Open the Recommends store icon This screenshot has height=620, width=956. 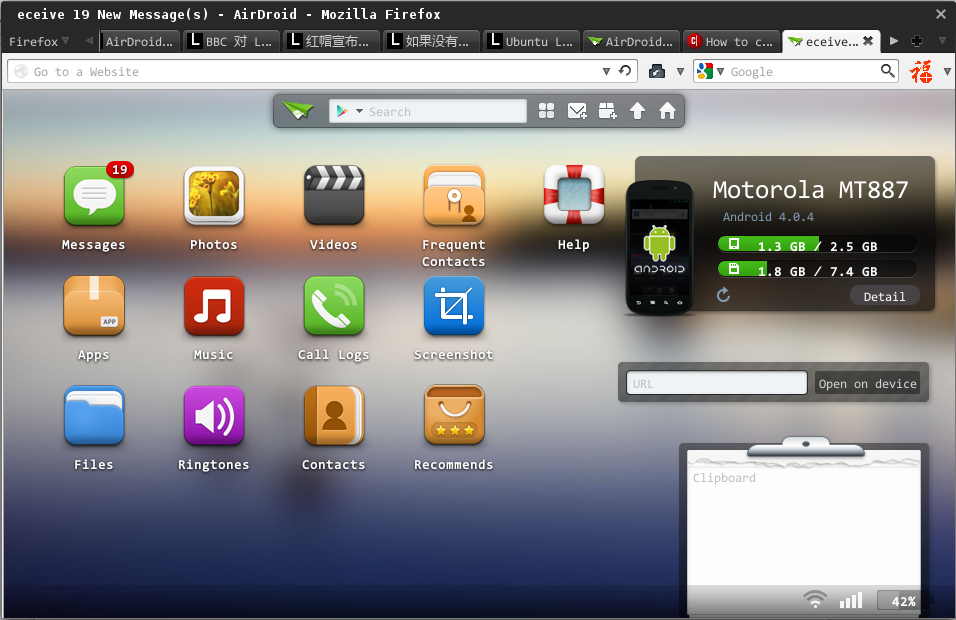point(454,415)
